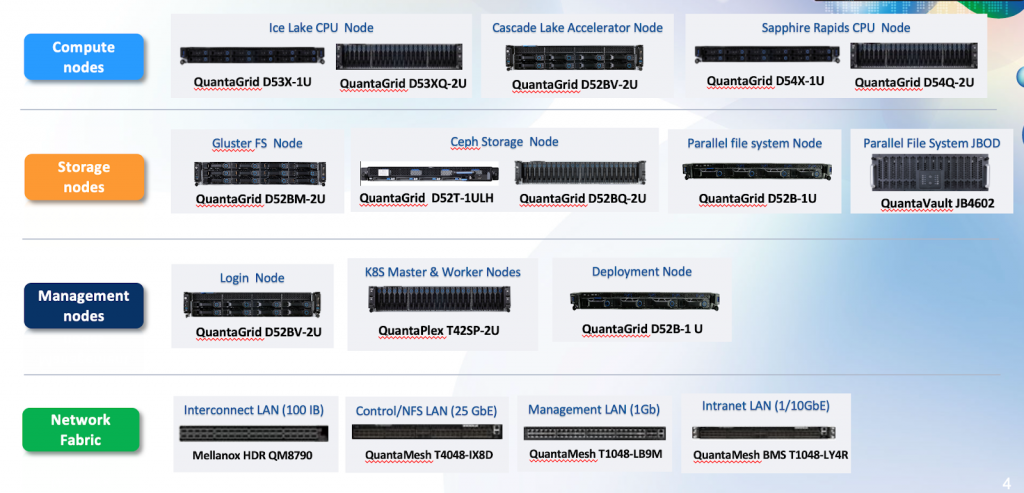
Task: Select the QuantaGrid D54X-1U server image
Action: click(x=767, y=55)
